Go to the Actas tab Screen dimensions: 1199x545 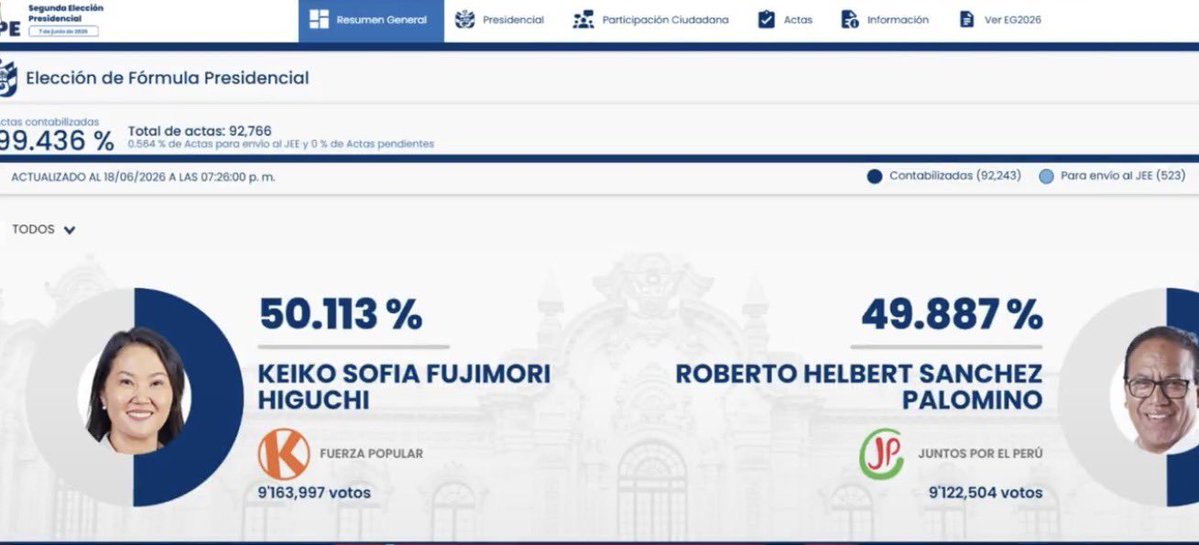pos(785,21)
